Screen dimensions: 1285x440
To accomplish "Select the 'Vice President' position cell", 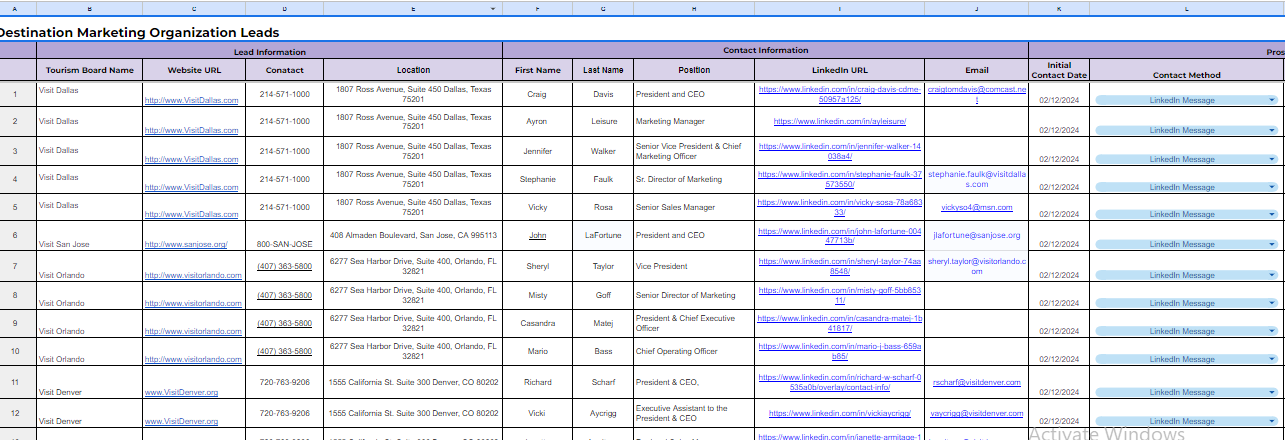I will (694, 267).
